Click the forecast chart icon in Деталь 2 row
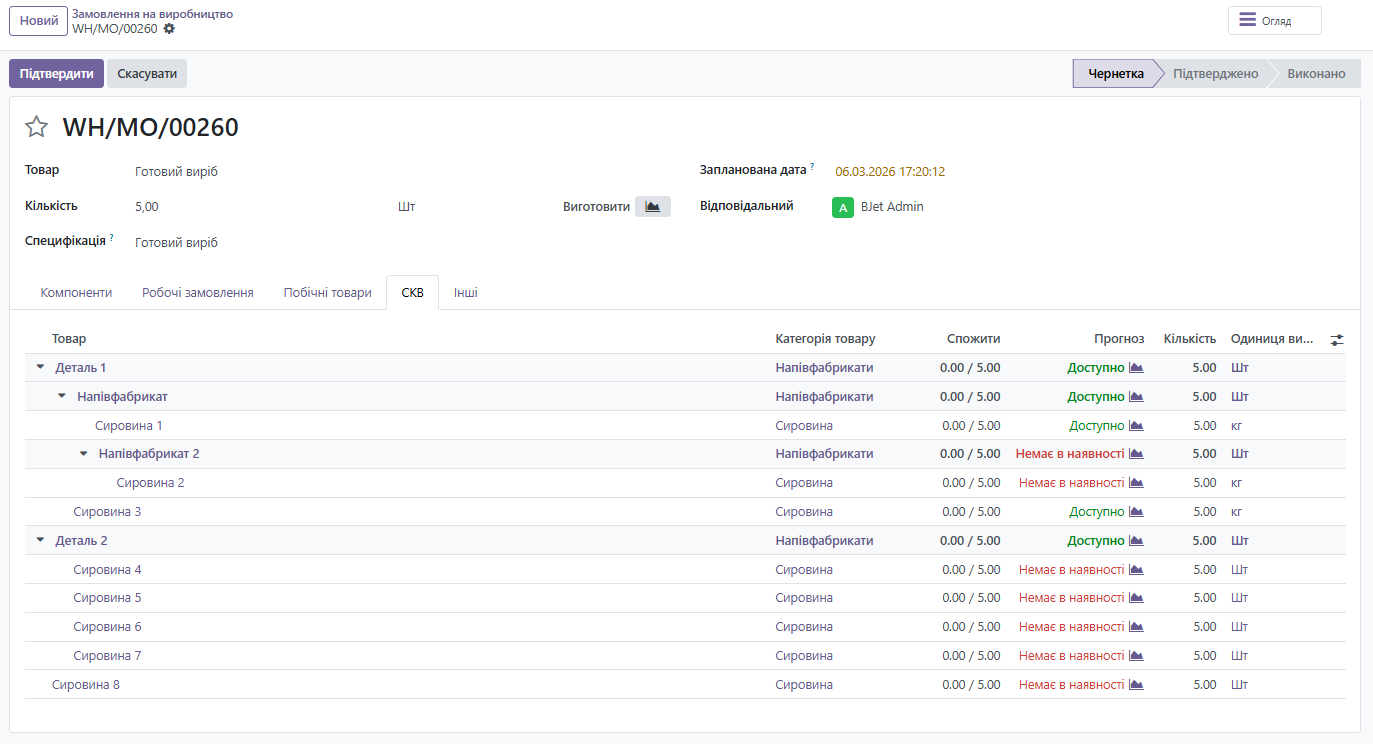 (1136, 541)
